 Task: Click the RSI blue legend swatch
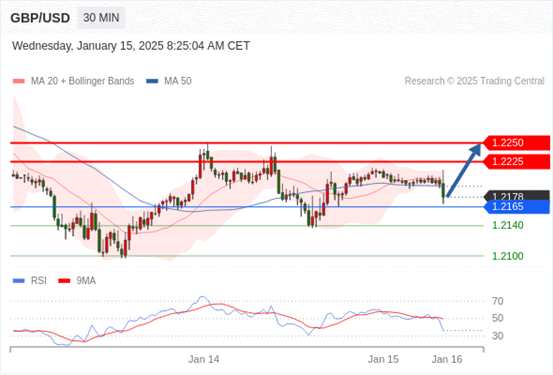coord(19,281)
